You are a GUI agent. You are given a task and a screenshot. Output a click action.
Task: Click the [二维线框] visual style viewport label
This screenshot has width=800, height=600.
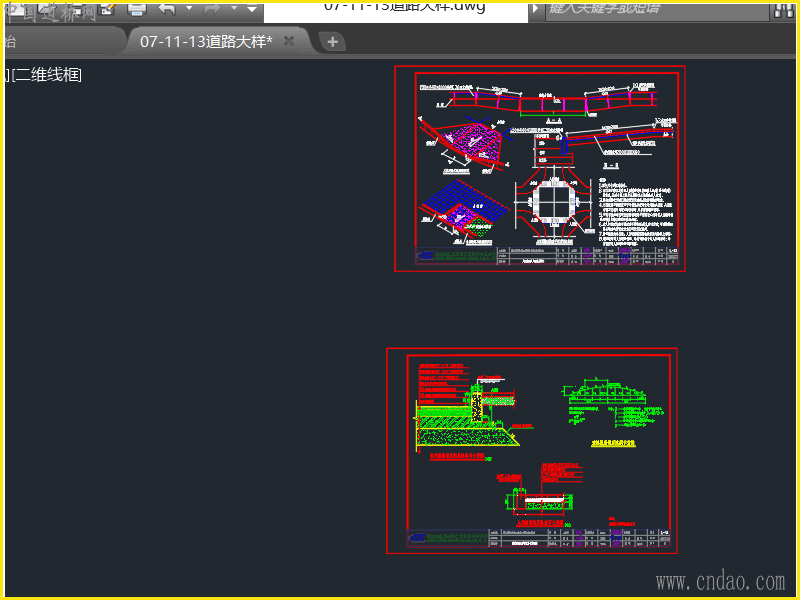click(47, 75)
